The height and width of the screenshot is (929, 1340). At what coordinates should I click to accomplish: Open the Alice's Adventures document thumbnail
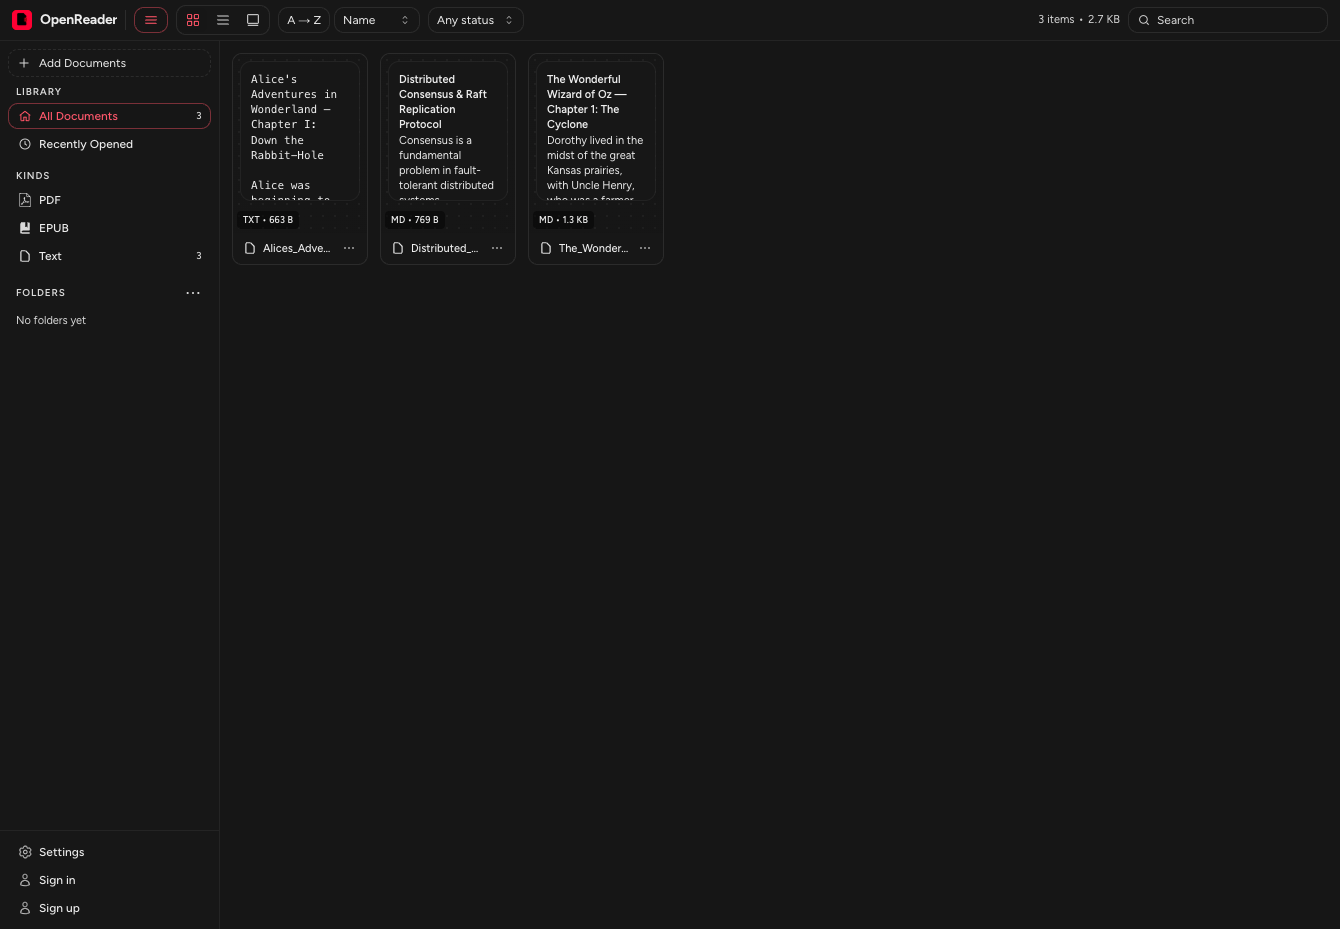point(300,131)
